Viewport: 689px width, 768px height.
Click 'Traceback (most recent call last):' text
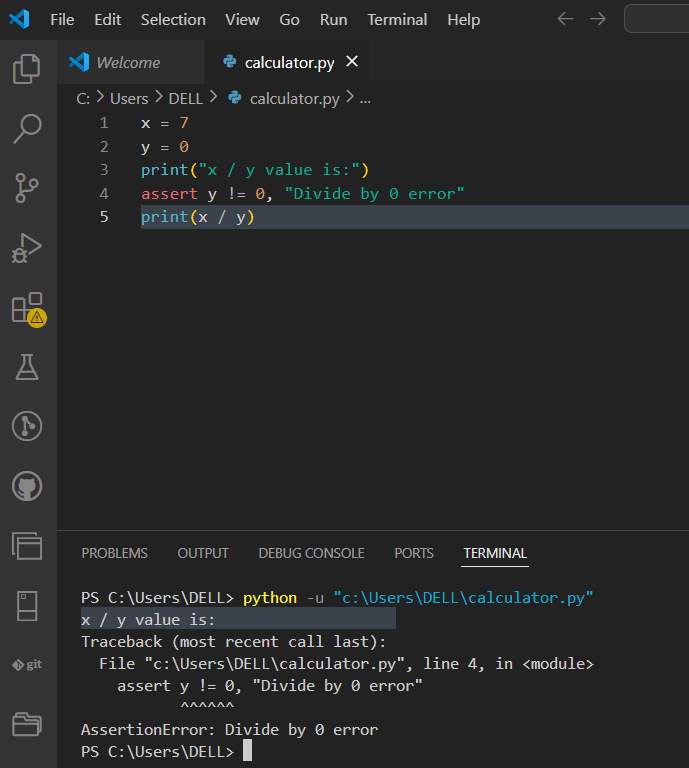(x=234, y=642)
